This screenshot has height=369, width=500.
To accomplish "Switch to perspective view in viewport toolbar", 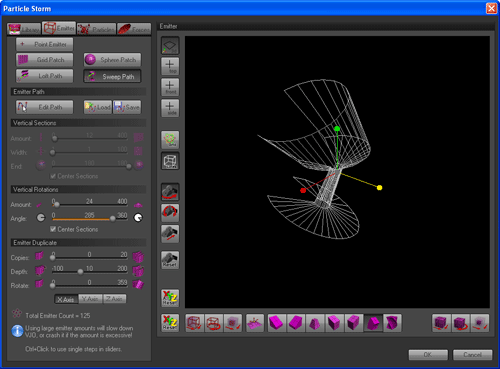I will pyautogui.click(x=170, y=46).
